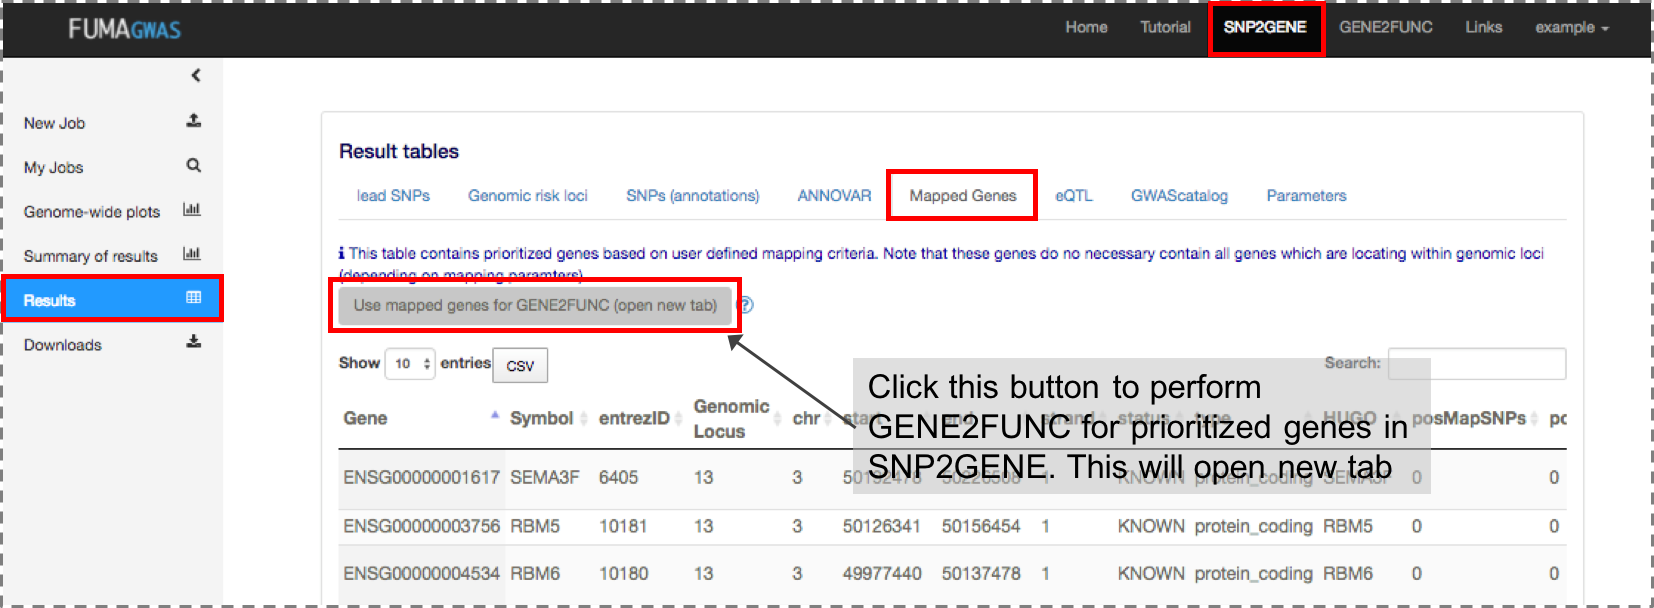This screenshot has width=1654, height=608.
Task: Open the Home page
Action: 1086,28
